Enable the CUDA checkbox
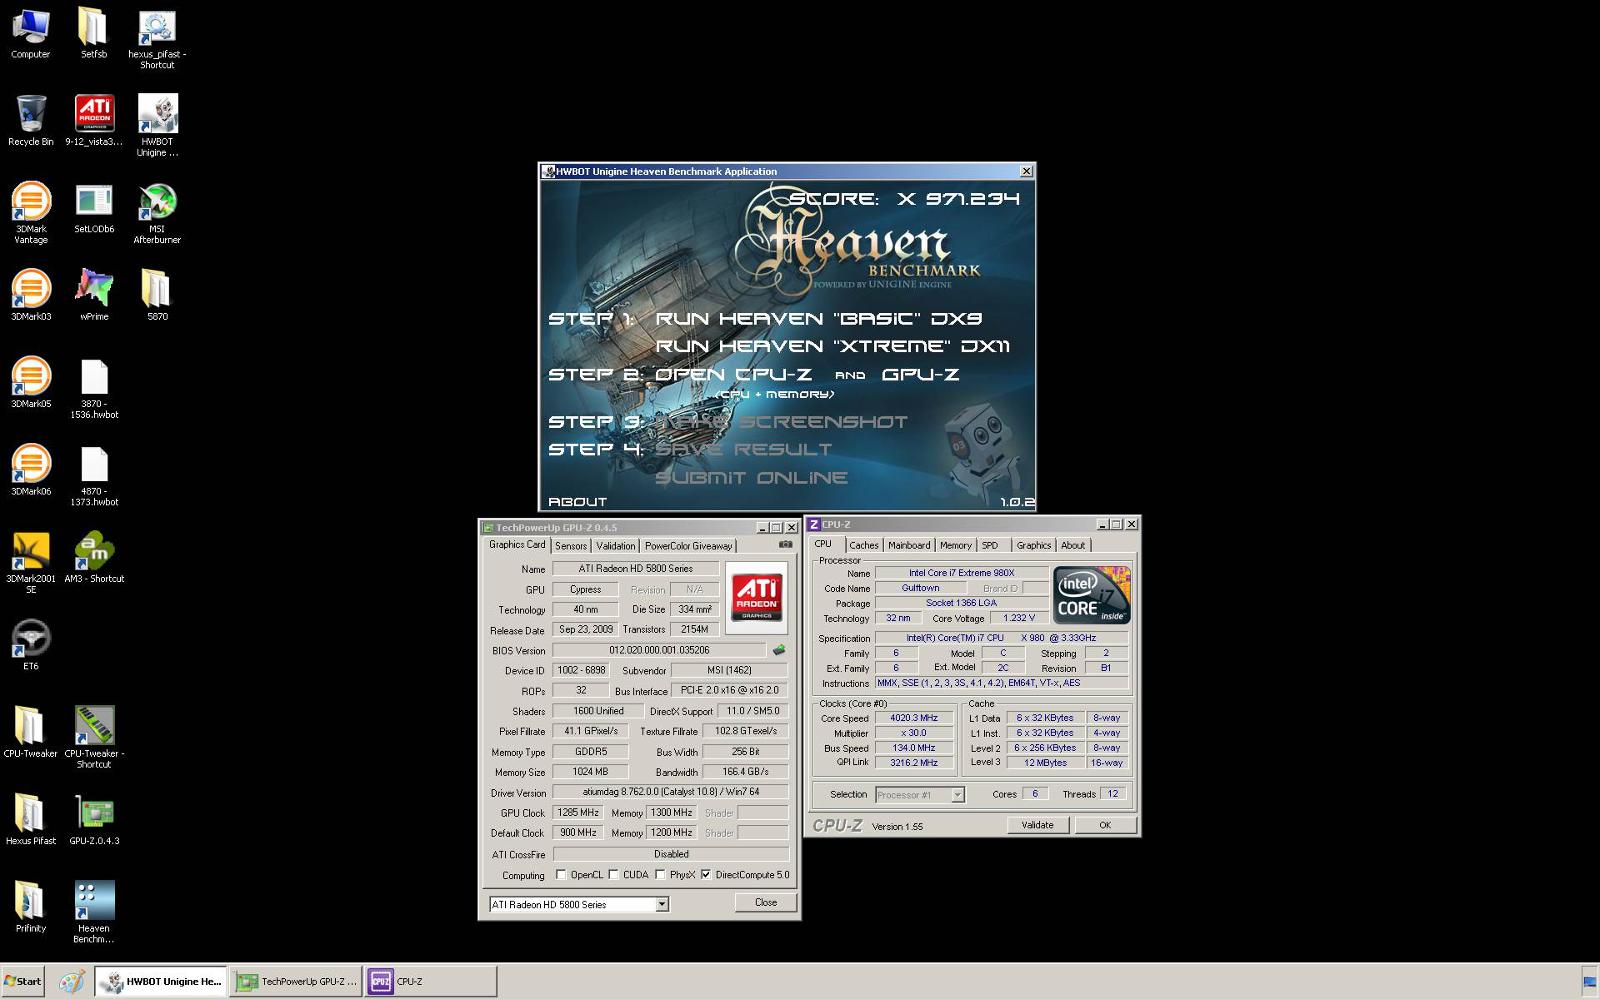The height and width of the screenshot is (999, 1600). pos(613,875)
